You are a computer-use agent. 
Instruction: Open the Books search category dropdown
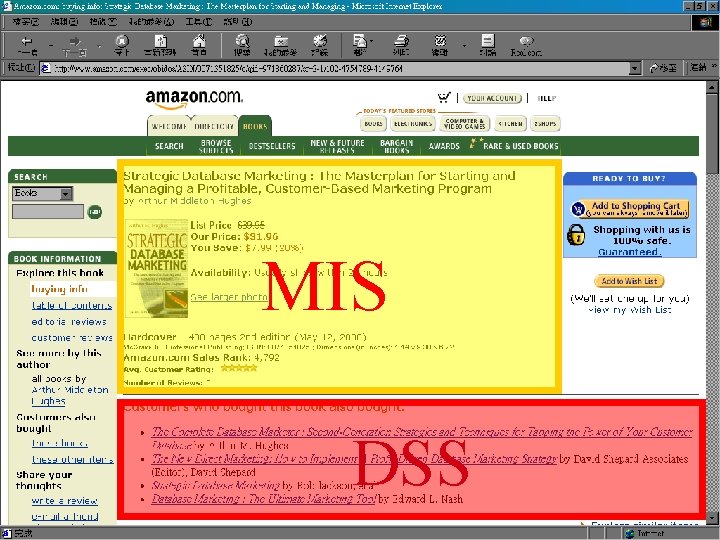[67, 194]
